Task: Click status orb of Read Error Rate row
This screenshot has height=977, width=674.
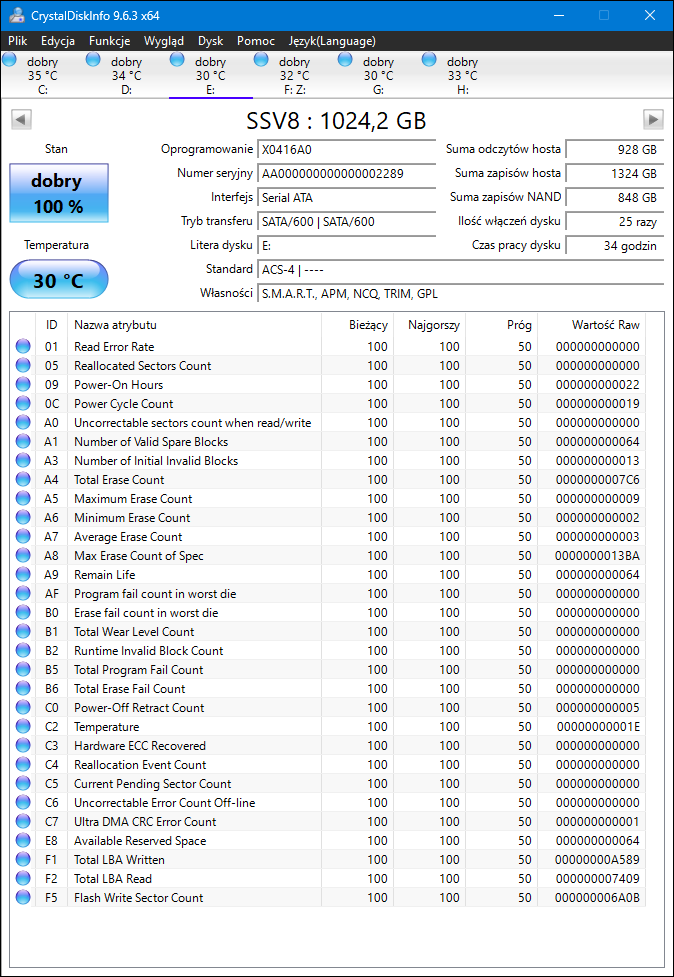Action: (x=23, y=346)
